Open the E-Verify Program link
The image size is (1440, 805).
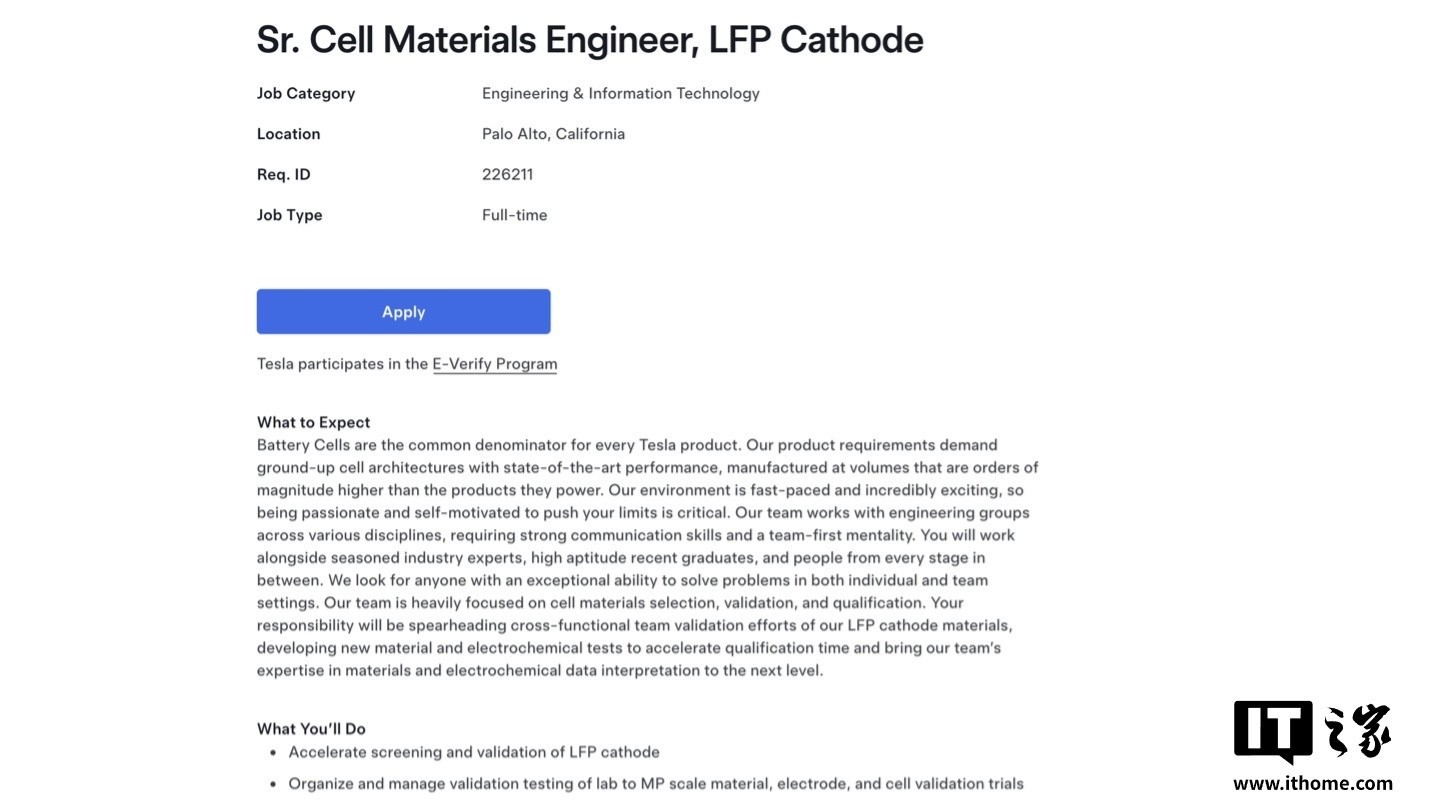(x=494, y=364)
